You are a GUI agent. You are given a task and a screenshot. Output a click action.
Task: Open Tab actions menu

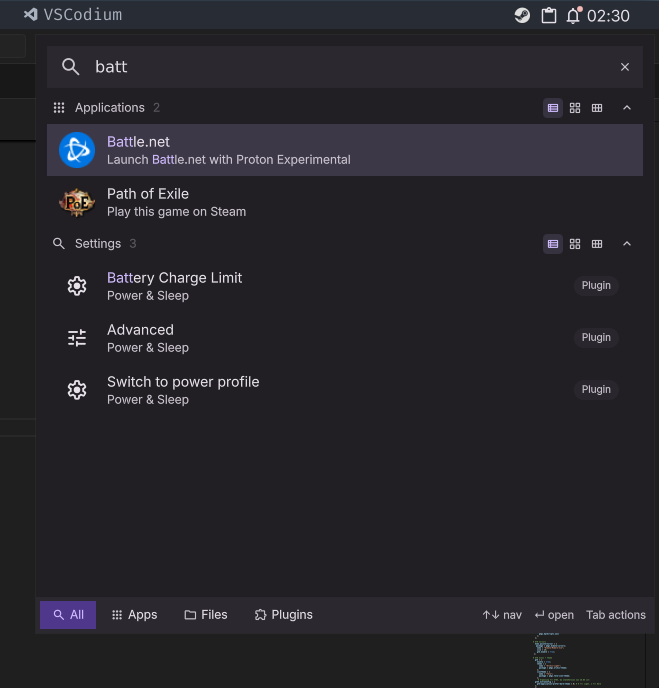click(x=616, y=615)
